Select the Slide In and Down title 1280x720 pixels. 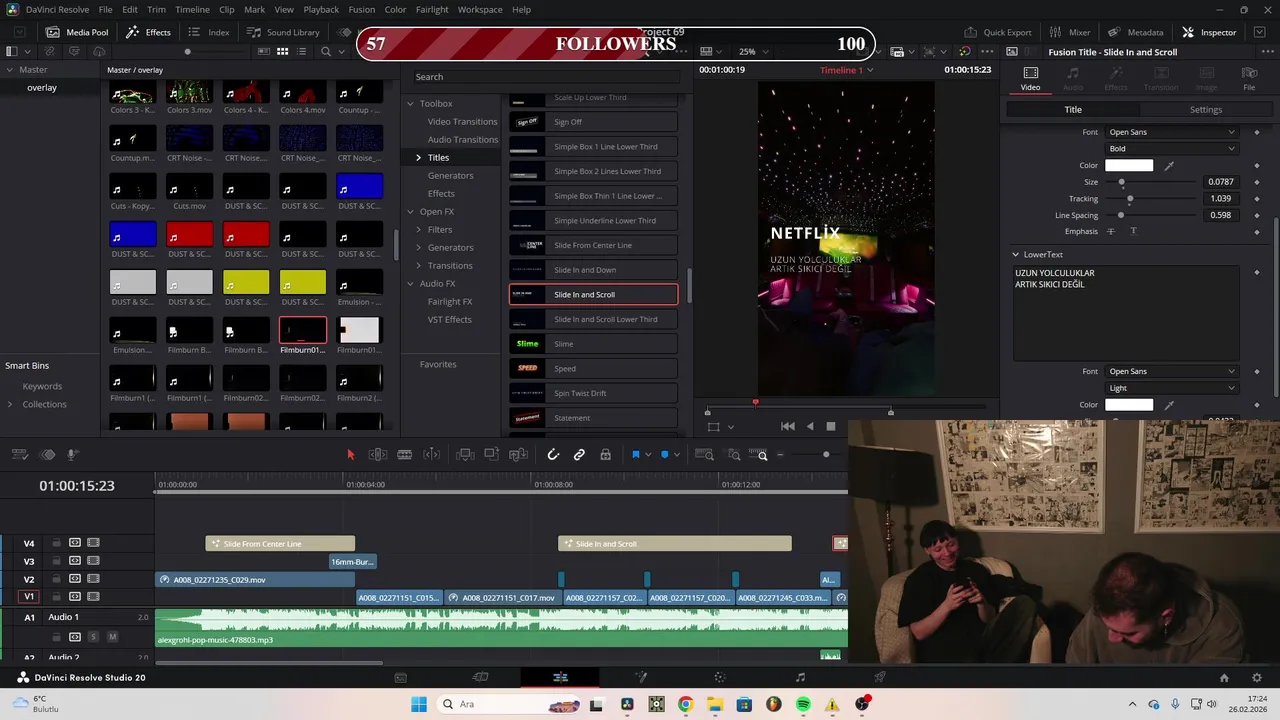[x=593, y=270]
